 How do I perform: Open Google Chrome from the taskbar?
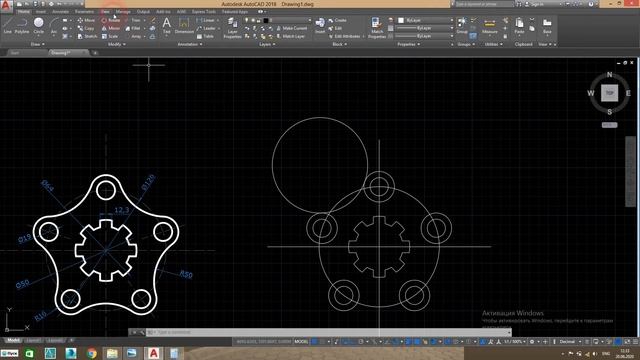[91, 353]
